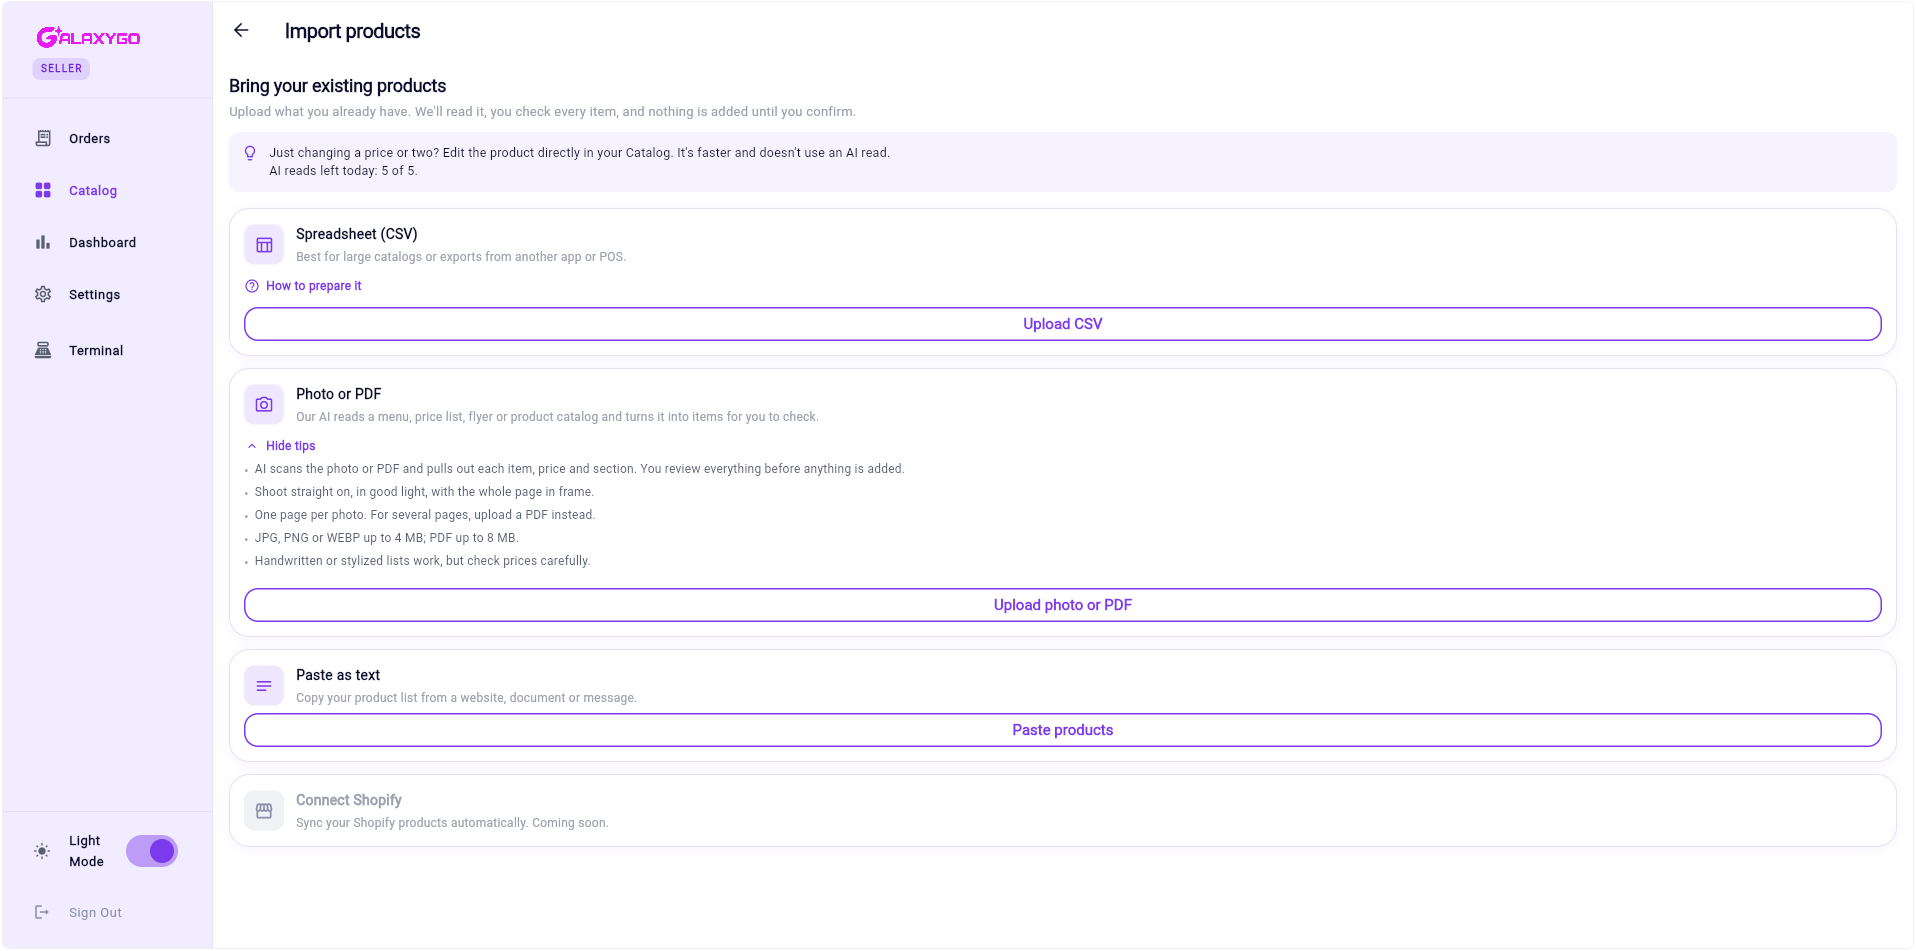This screenshot has height=951, width=1916.
Task: Click the Terminal register icon
Action: [x=43, y=350]
